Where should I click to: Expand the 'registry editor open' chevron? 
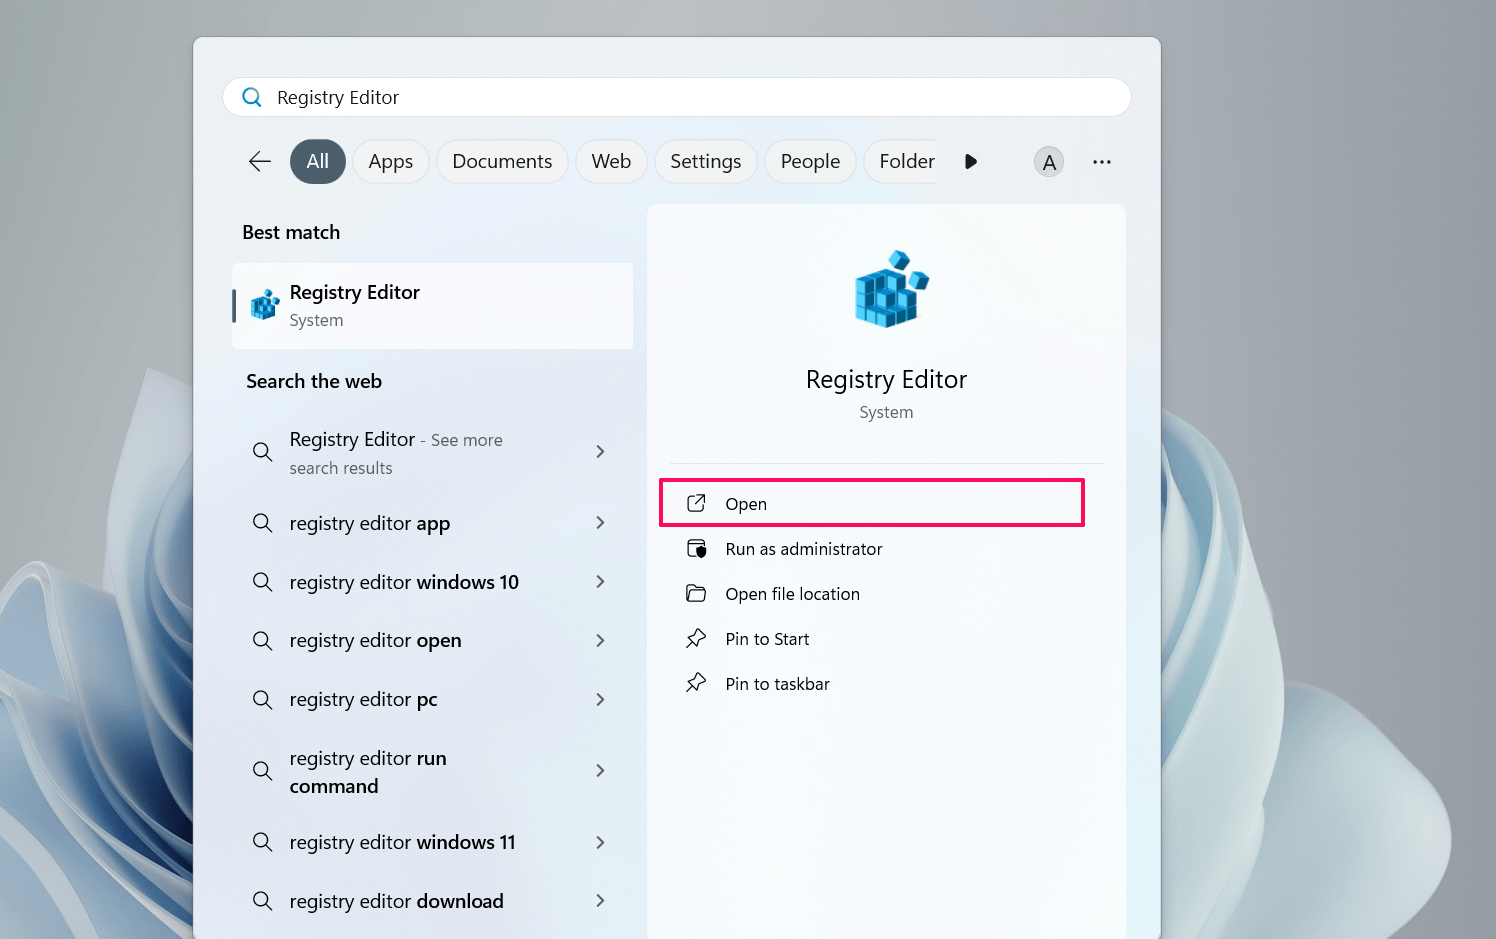[600, 640]
